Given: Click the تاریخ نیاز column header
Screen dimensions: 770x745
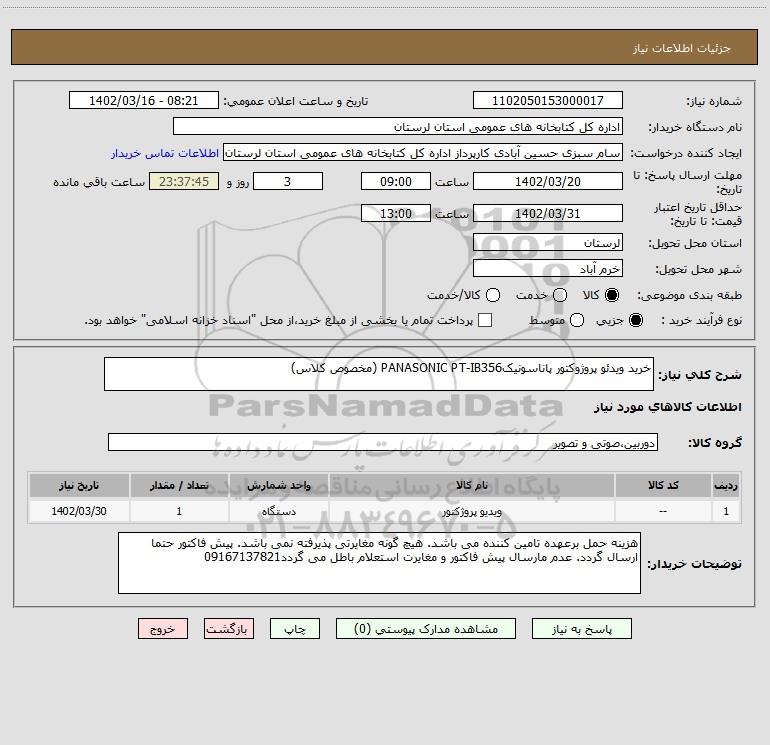Looking at the screenshot, I should pos(79,485).
